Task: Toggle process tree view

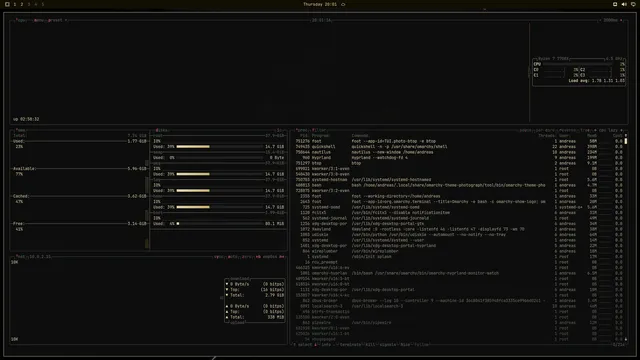Action: (585, 130)
